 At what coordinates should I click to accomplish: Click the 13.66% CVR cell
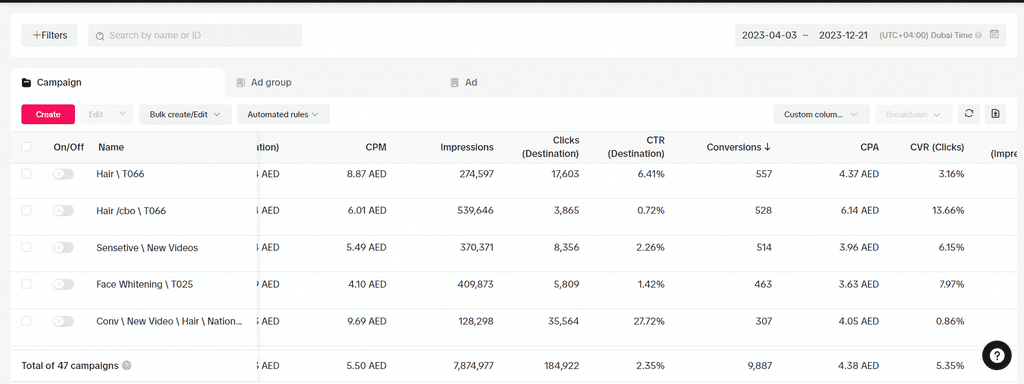tap(947, 211)
